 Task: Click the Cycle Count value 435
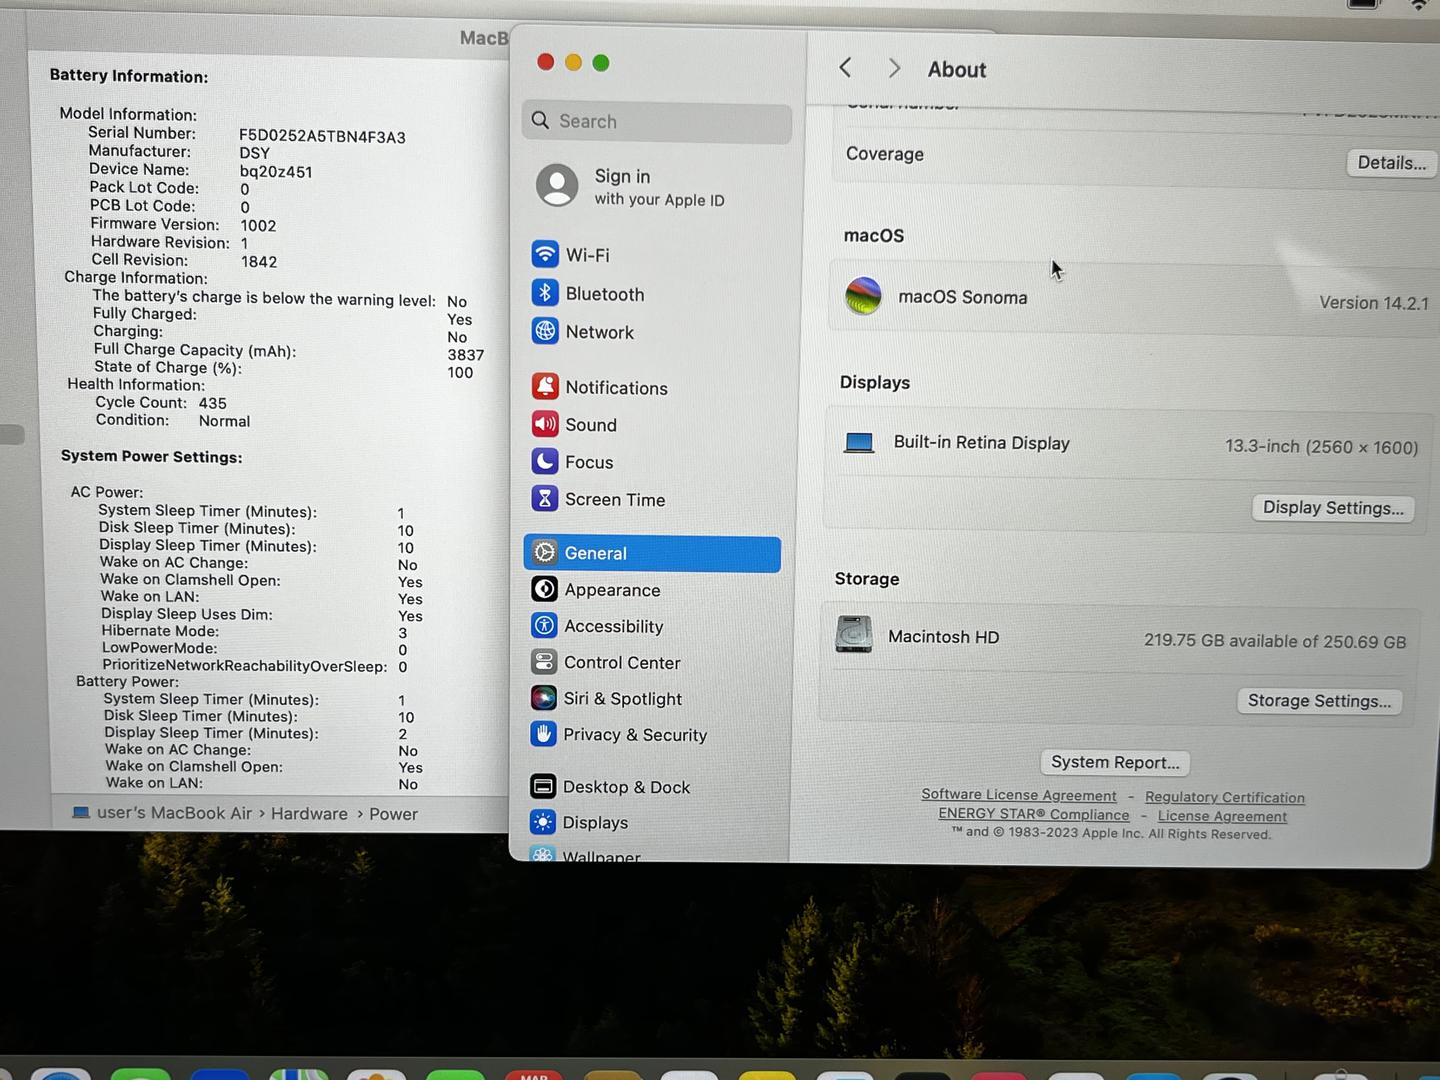tap(212, 403)
